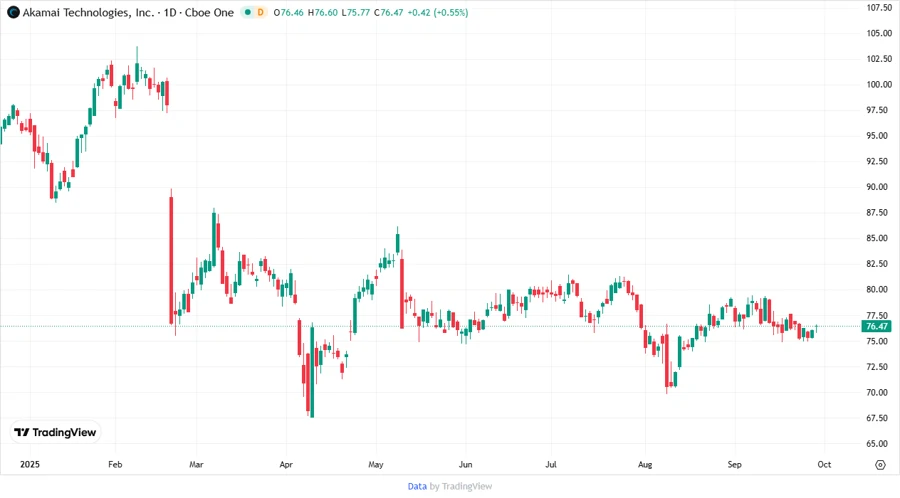This screenshot has width=900, height=498.
Task: Click the 65.00 price axis label
Action: 879,443
